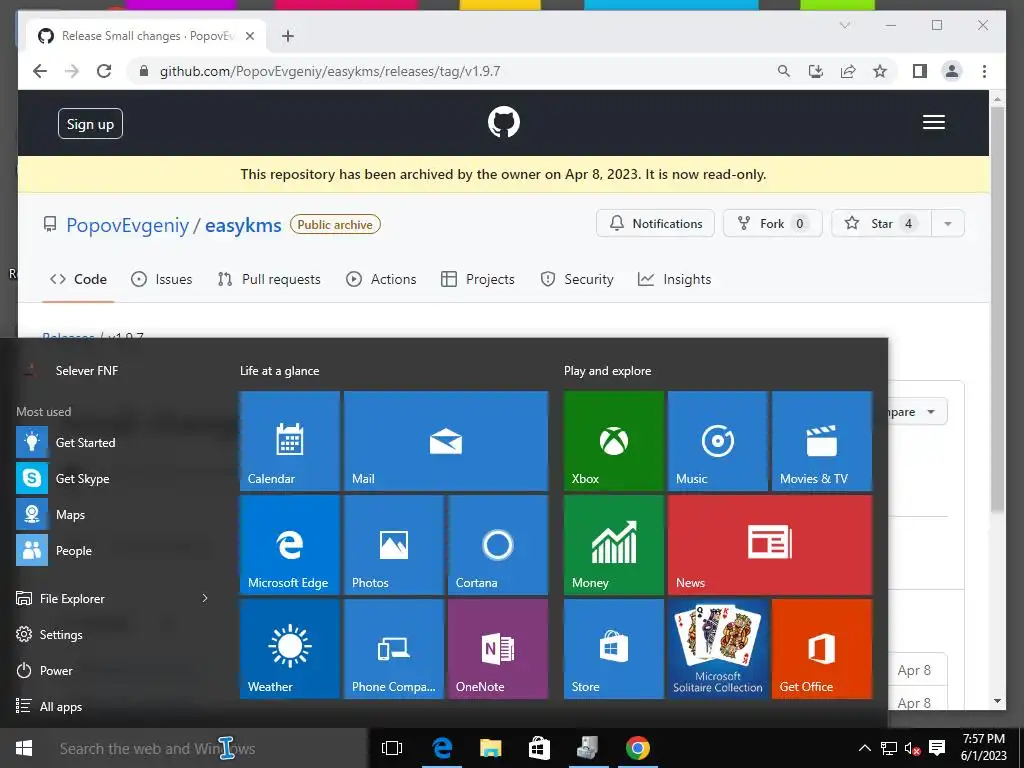Screen dimensions: 1024x768
Task: Star the easykms repository
Action: (x=882, y=223)
